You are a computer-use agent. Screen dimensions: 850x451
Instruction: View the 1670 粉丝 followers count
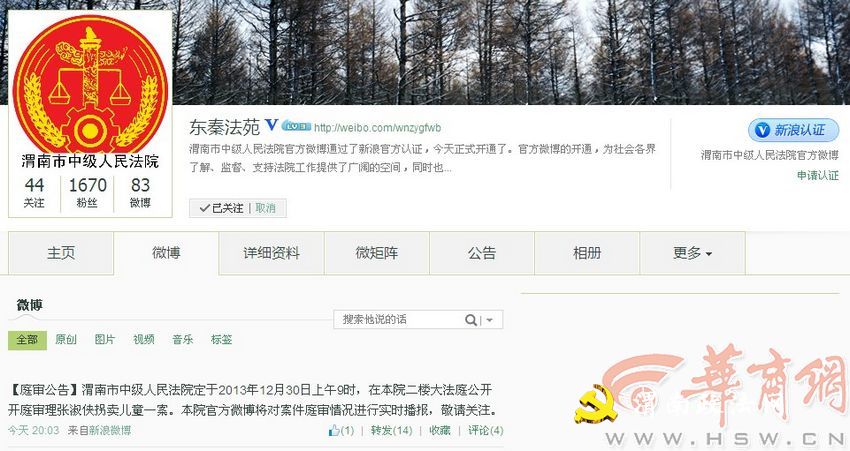pyautogui.click(x=87, y=192)
